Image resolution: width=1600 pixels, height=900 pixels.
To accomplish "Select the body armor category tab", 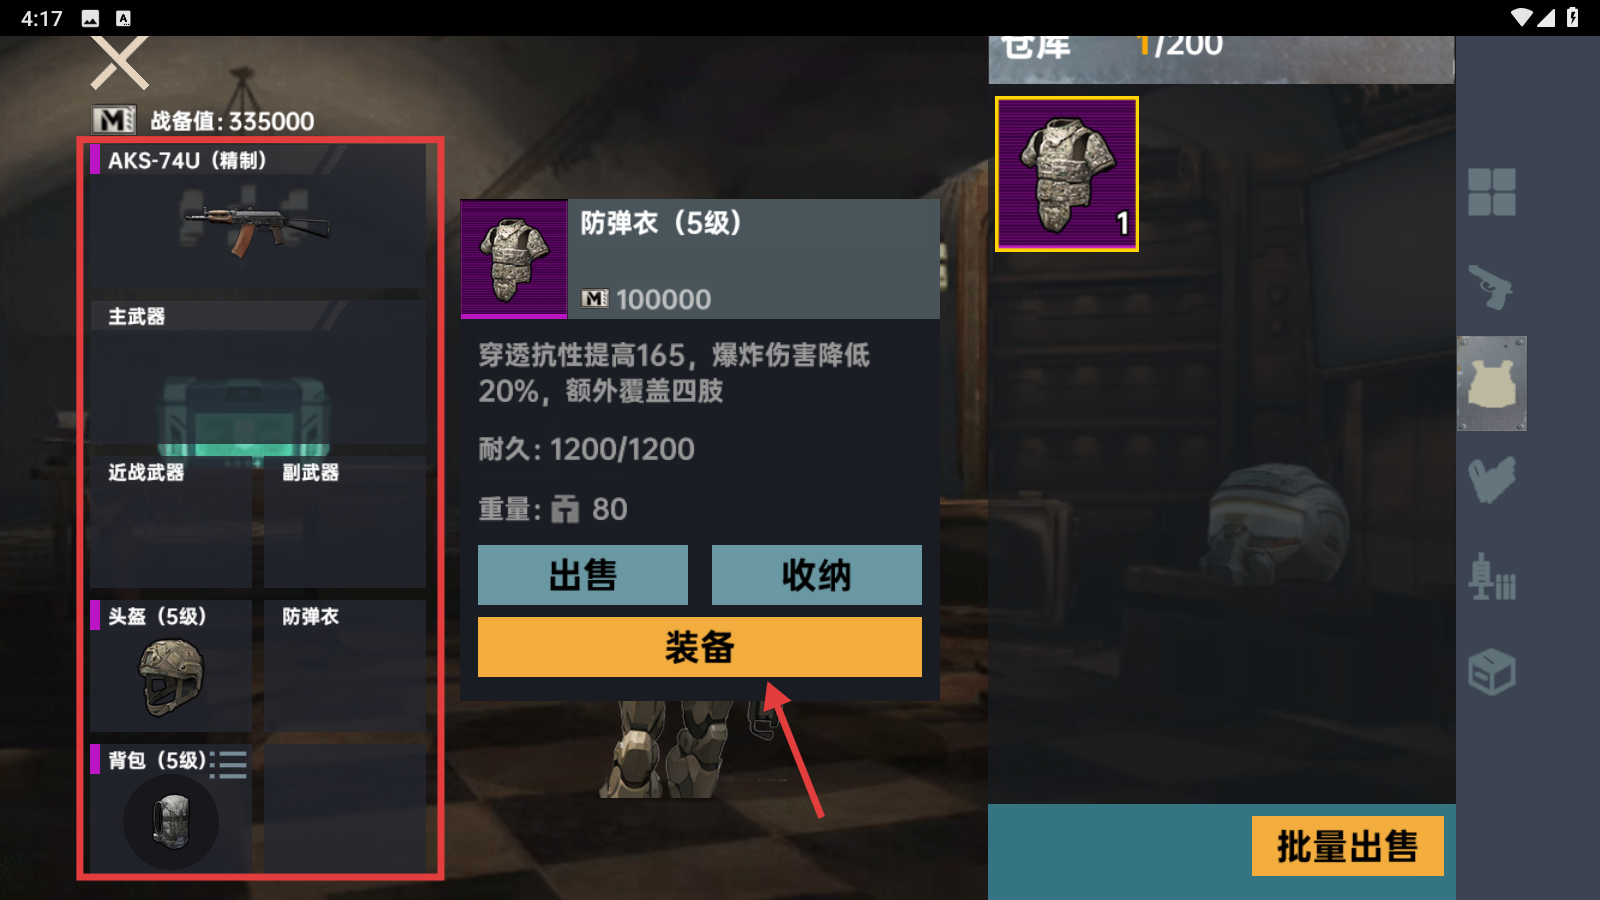I will pos(1491,383).
